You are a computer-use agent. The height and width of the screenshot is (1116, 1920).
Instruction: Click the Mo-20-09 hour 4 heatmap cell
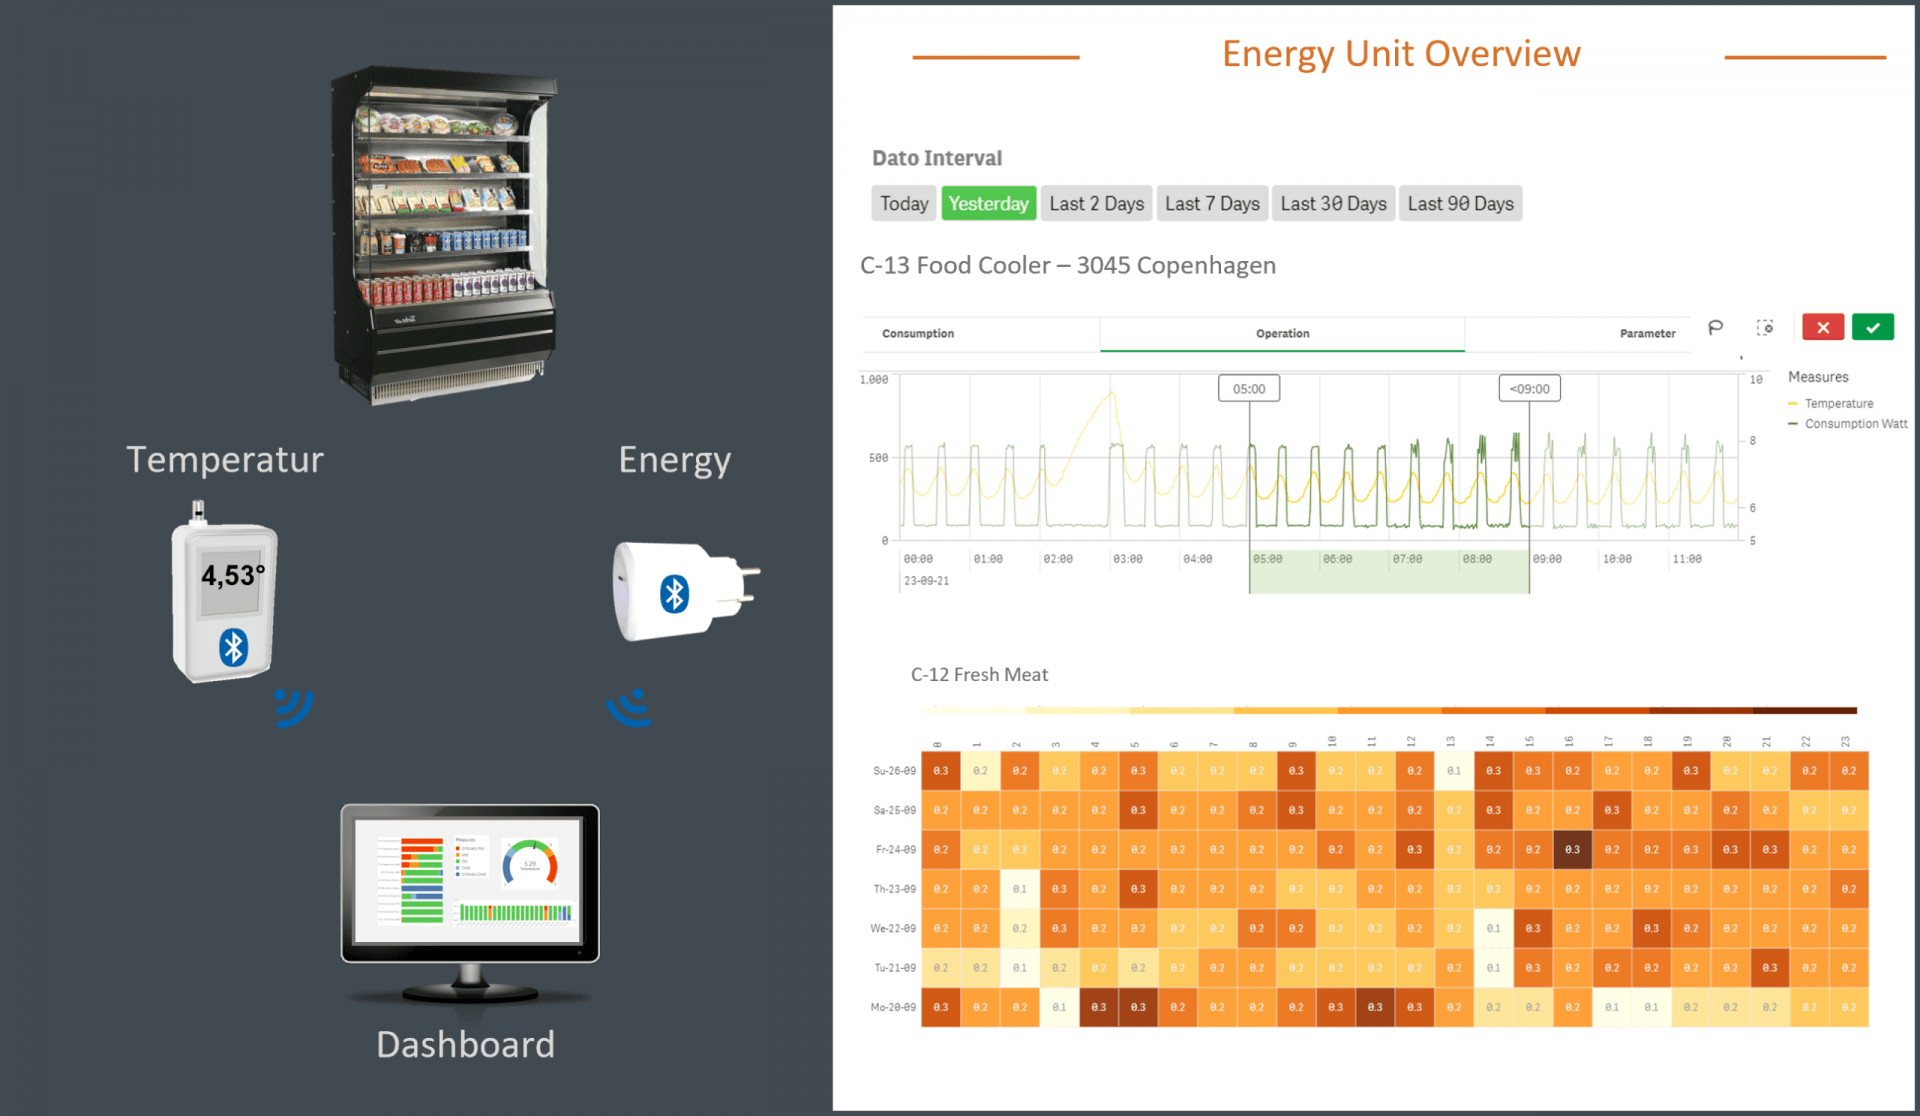click(1098, 1007)
